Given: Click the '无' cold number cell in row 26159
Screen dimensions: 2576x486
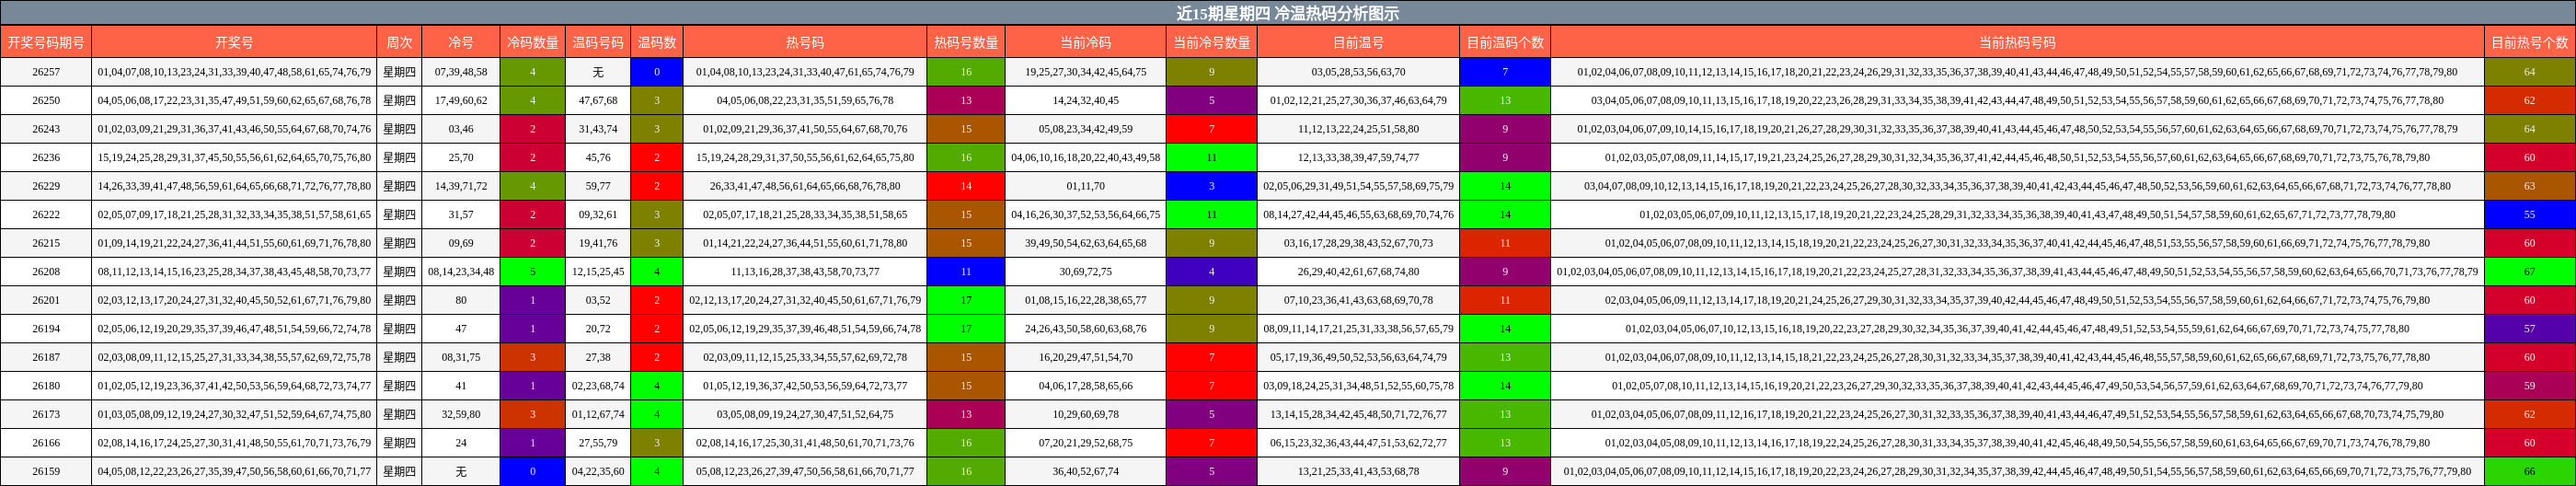Looking at the screenshot, I should tap(461, 471).
